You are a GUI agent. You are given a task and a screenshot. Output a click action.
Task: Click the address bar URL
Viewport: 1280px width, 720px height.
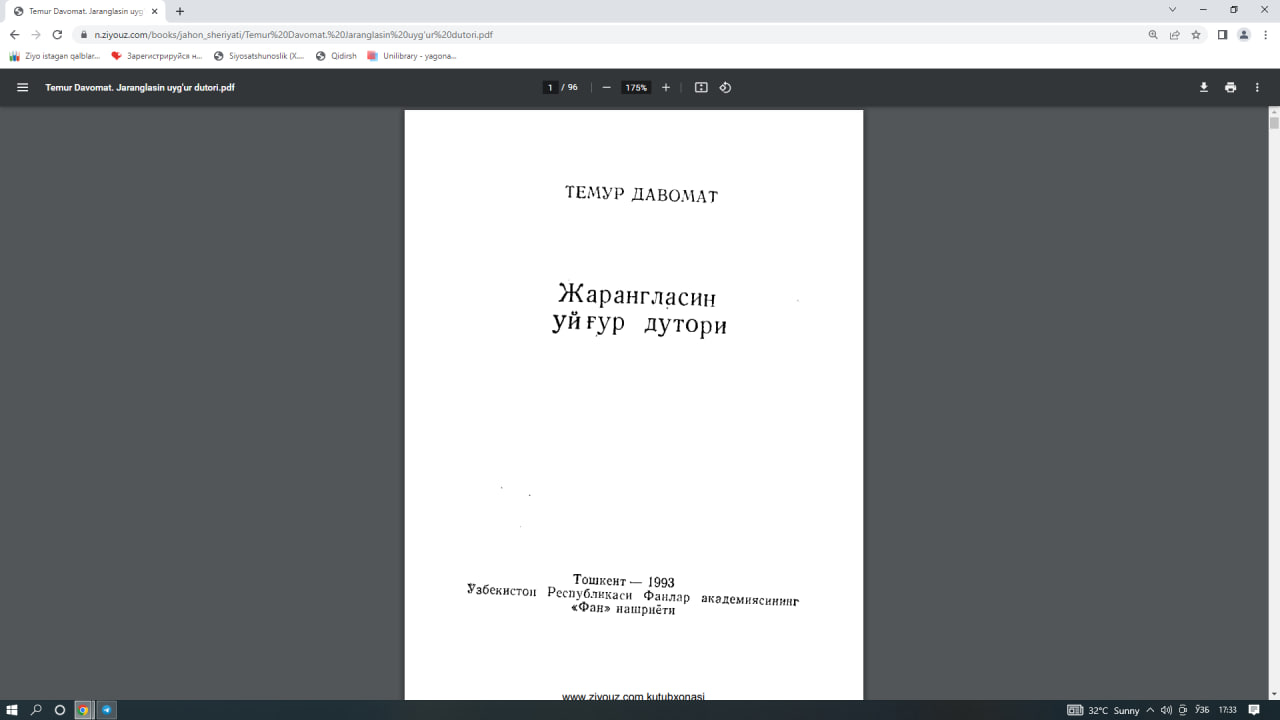point(294,34)
